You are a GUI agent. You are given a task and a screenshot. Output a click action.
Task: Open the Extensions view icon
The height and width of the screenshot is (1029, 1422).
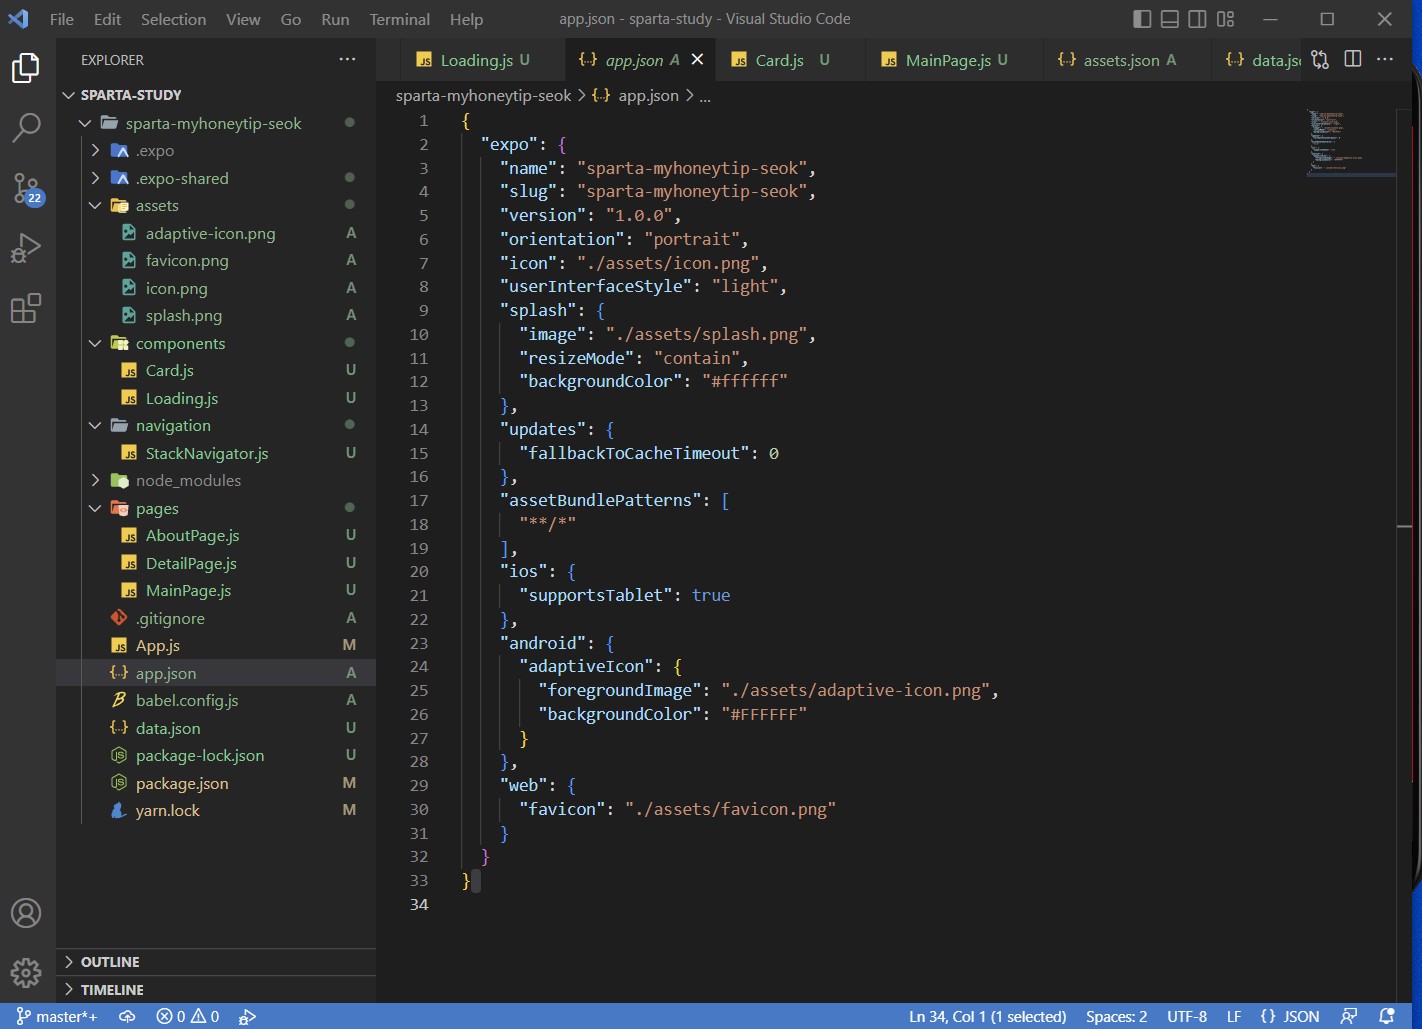click(x=26, y=308)
